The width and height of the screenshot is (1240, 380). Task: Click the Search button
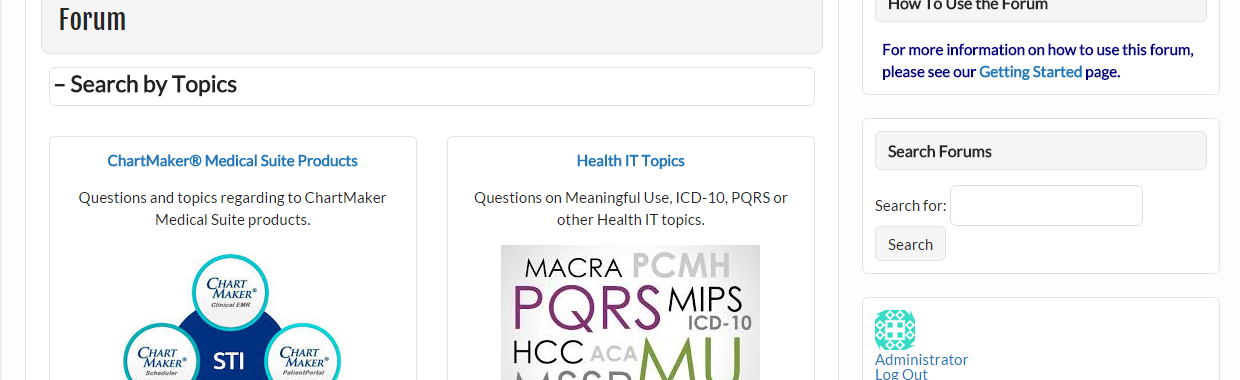(x=910, y=244)
